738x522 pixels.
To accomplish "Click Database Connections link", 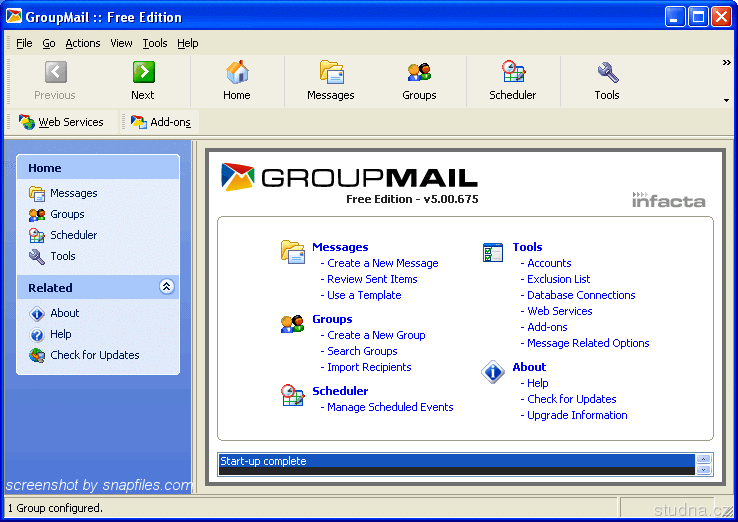I will pyautogui.click(x=581, y=295).
